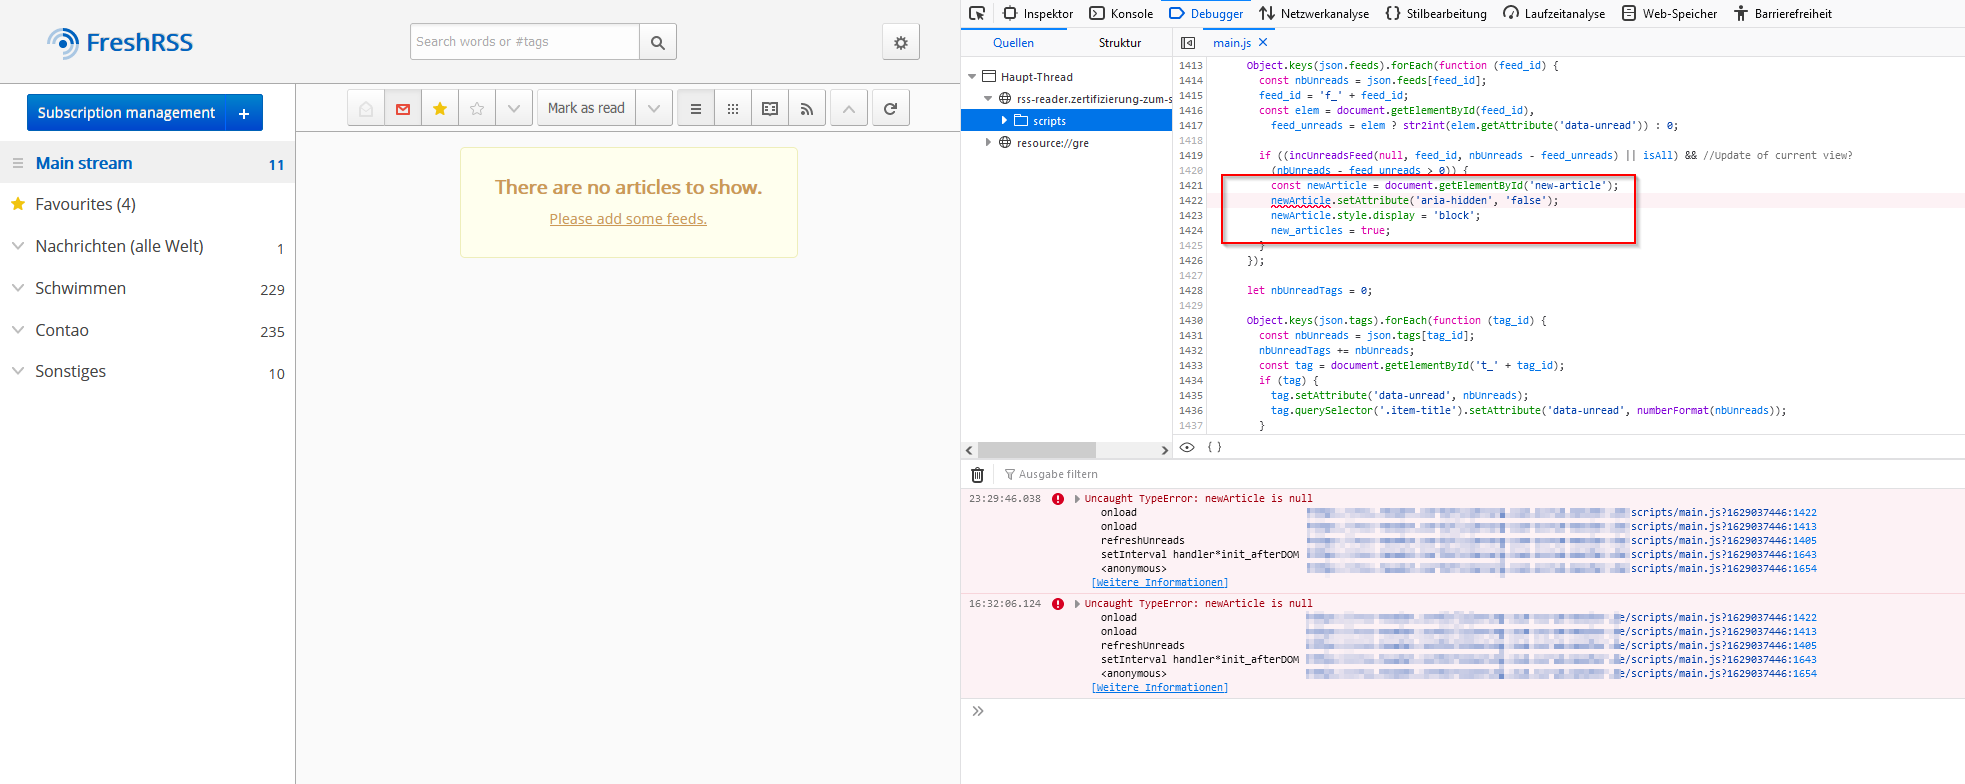Click the Subscription management button
The image size is (1965, 784).
[126, 113]
